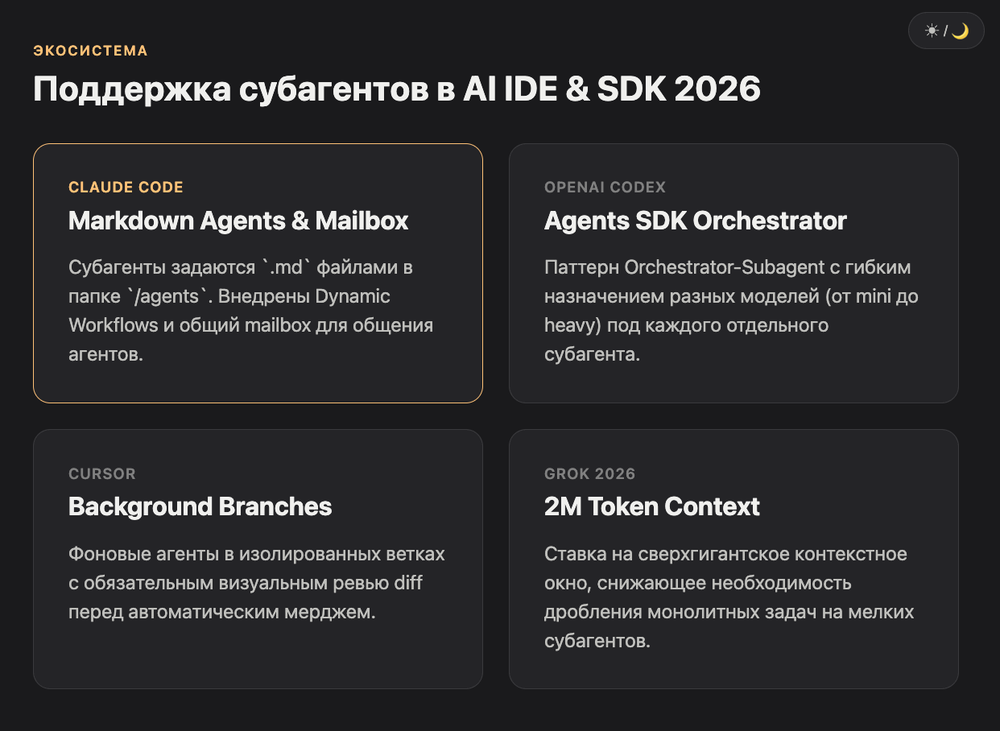Click the GROK 2026 label
The height and width of the screenshot is (731, 1000).
[590, 473]
